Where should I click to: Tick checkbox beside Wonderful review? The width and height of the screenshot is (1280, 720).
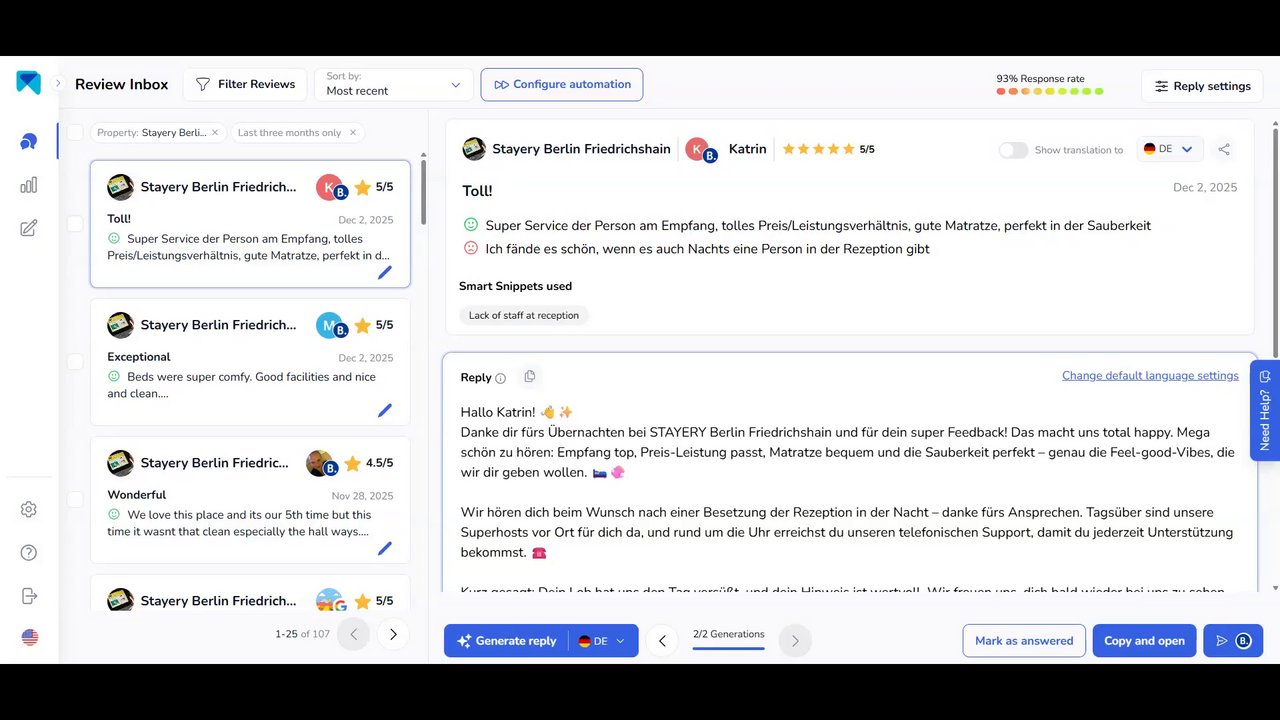point(75,499)
